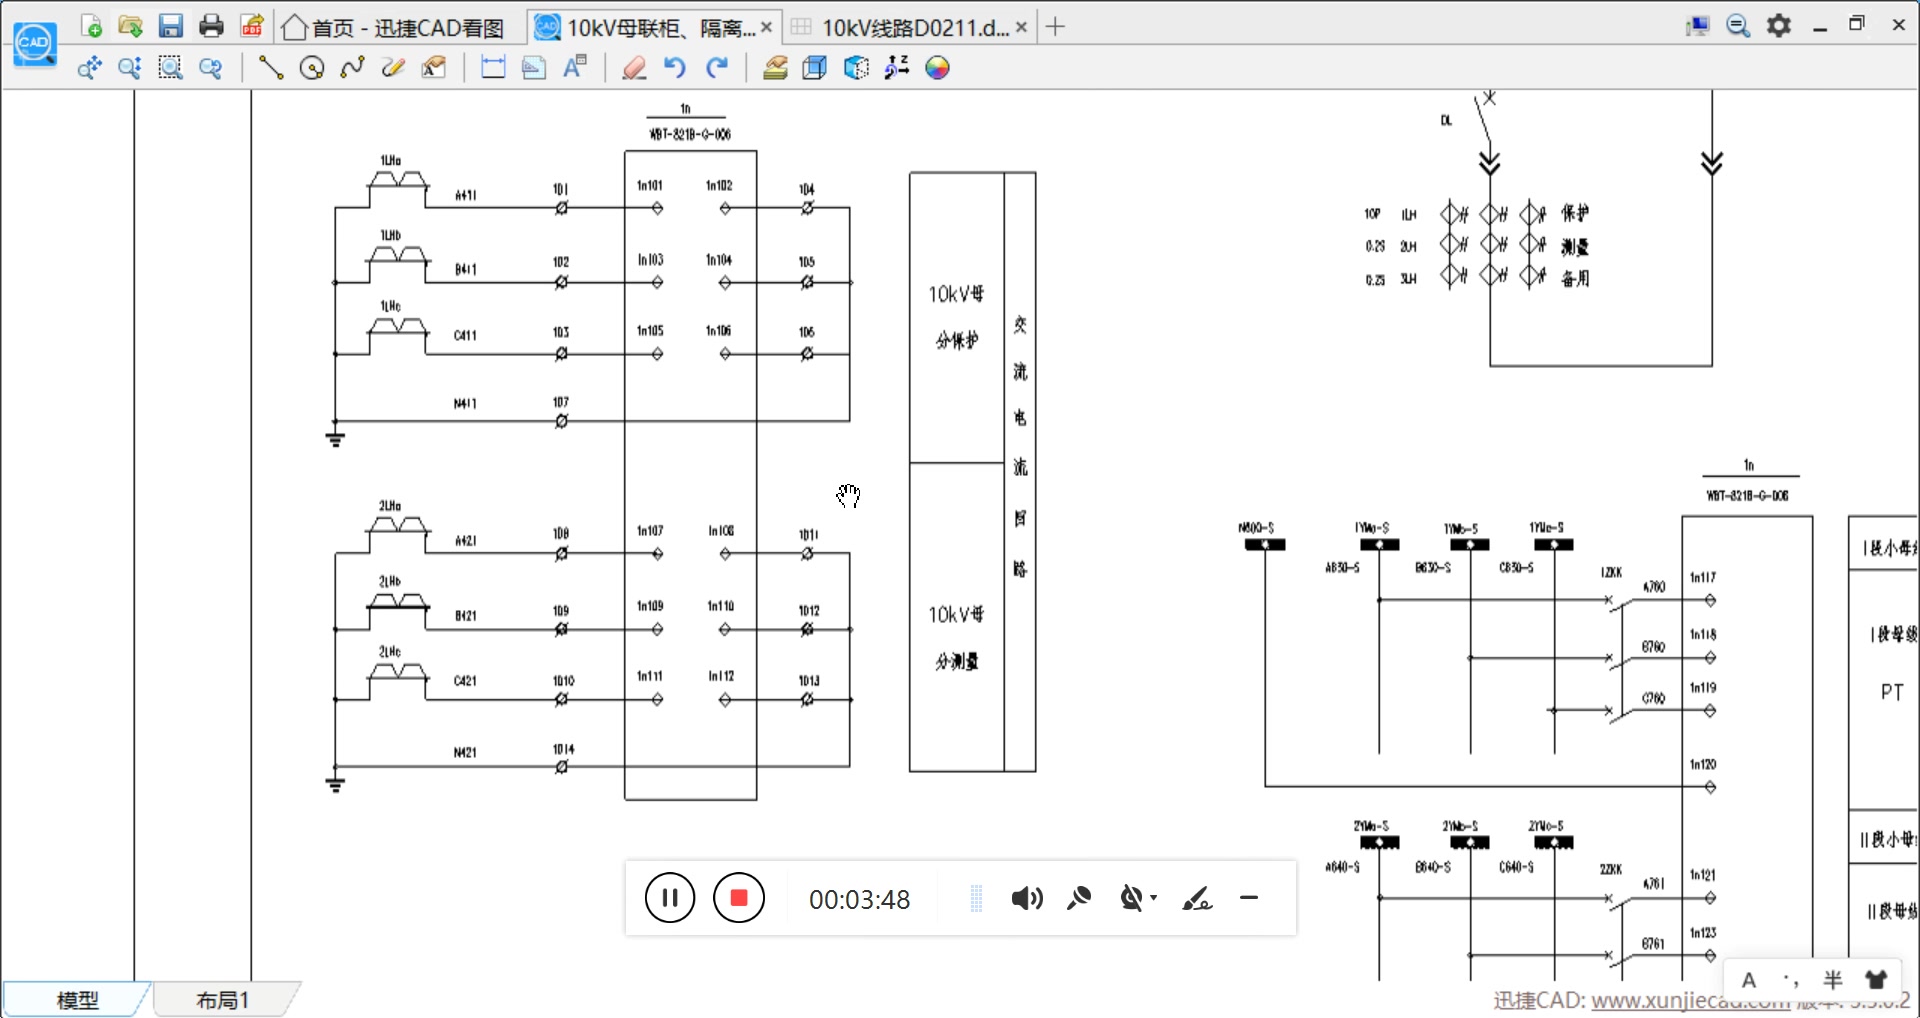Click the blue CAD application logo
The image size is (1920, 1018).
coord(35,43)
